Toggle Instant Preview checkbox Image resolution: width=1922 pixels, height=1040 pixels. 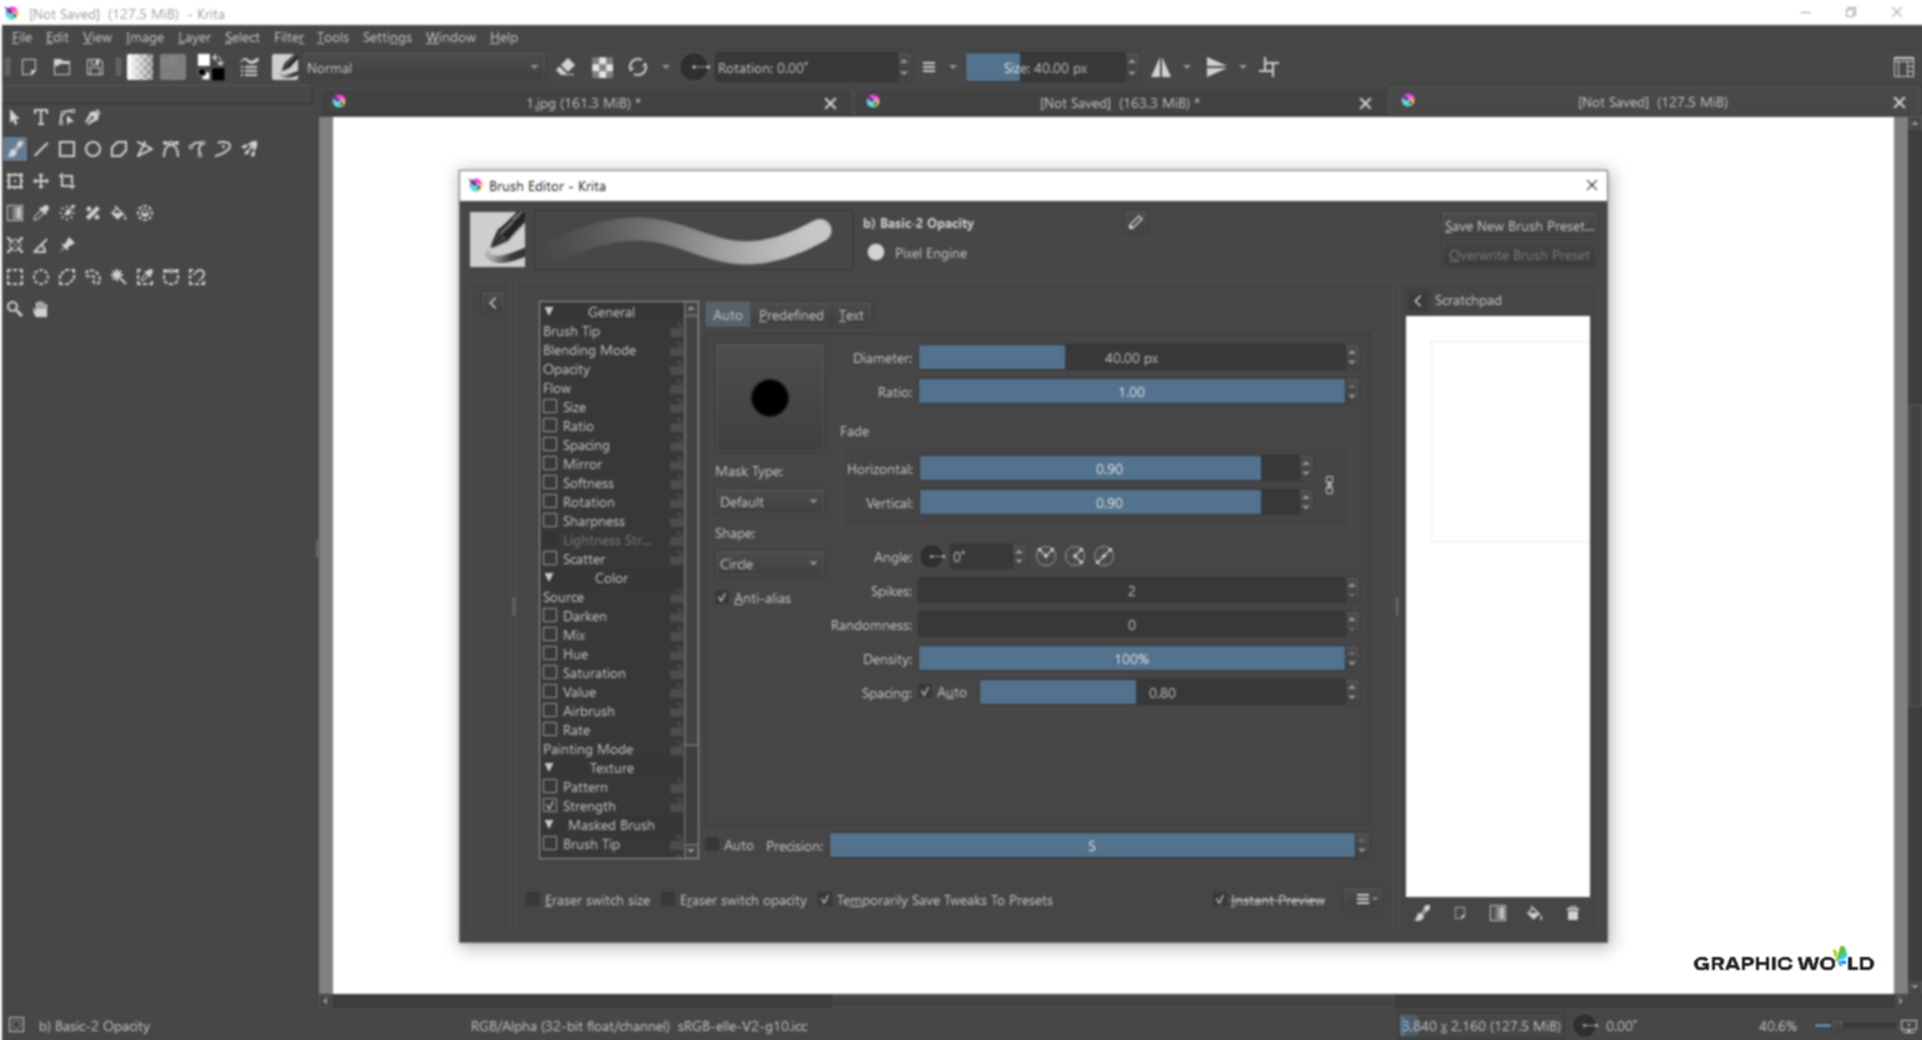pyautogui.click(x=1219, y=900)
